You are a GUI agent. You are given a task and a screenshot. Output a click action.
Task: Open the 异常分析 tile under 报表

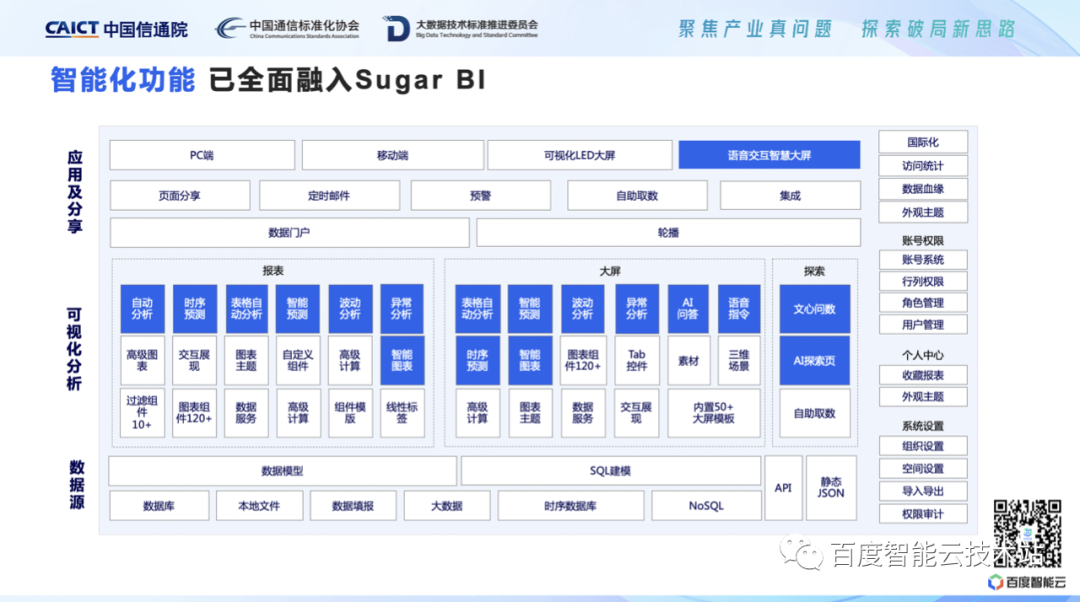pos(402,308)
